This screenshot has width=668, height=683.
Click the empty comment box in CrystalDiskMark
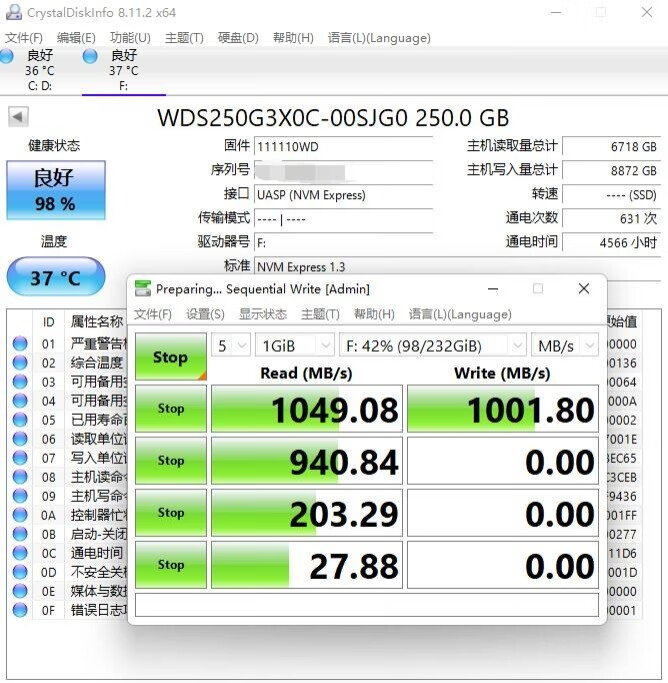[367, 605]
